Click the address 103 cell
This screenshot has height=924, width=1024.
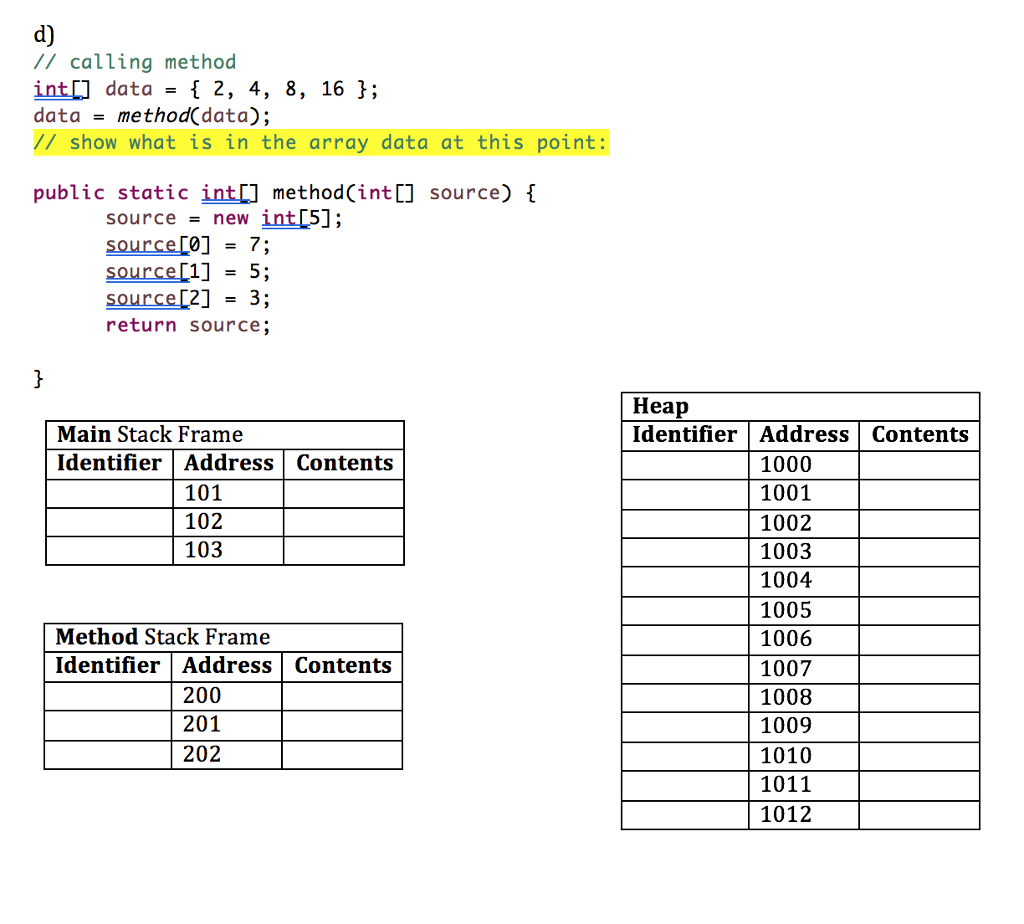229,550
